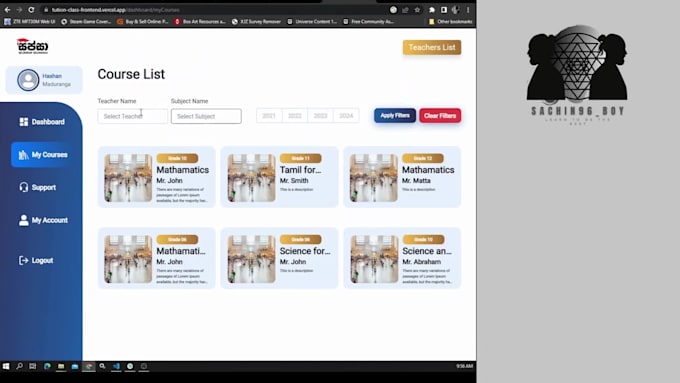Open Mr. Smith's Tamil course thumbnail
This screenshot has width=680, height=383.
tap(251, 178)
